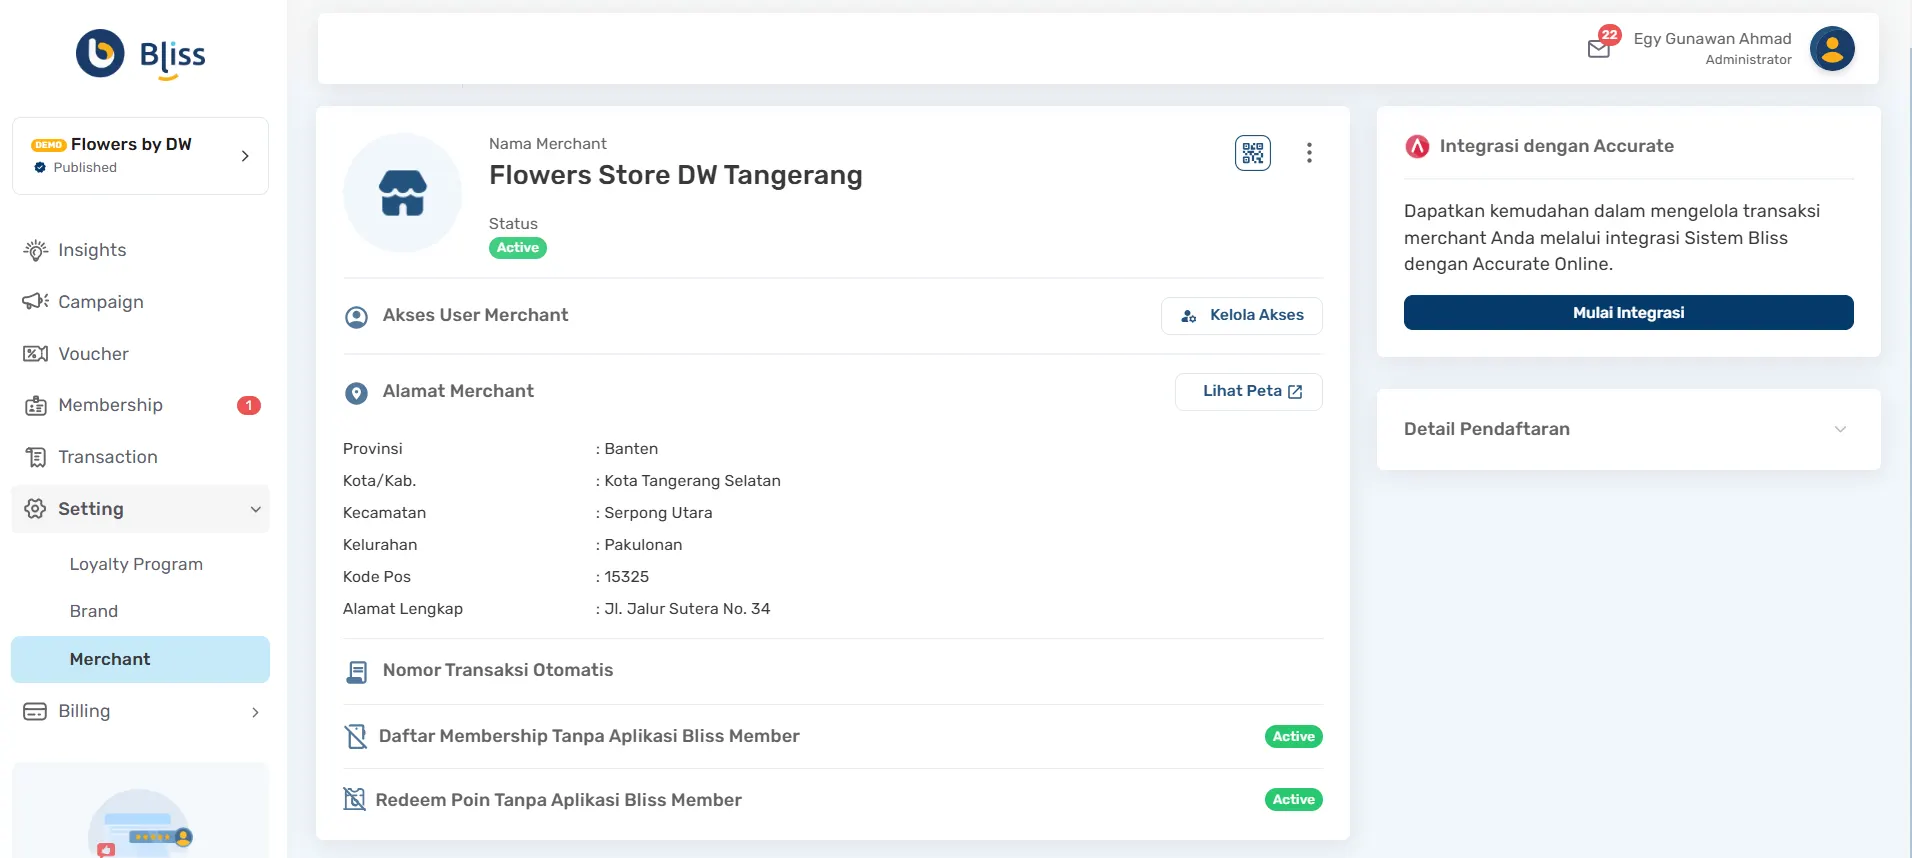Open Insights in the sidebar
The width and height of the screenshot is (1912, 858).
point(140,250)
